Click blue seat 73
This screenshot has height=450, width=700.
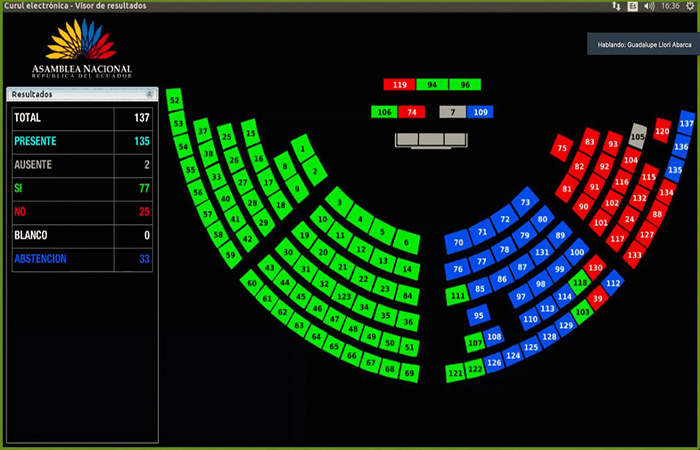(525, 202)
